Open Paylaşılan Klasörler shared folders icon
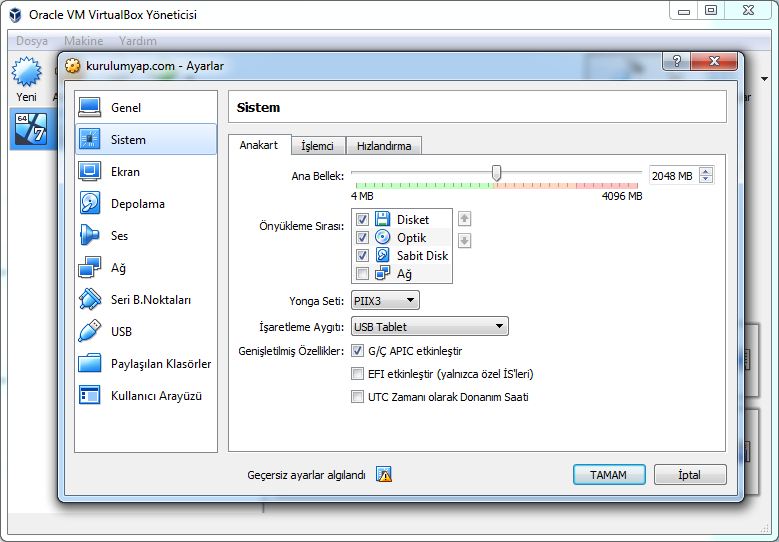This screenshot has height=542, width=779. pyautogui.click(x=89, y=363)
